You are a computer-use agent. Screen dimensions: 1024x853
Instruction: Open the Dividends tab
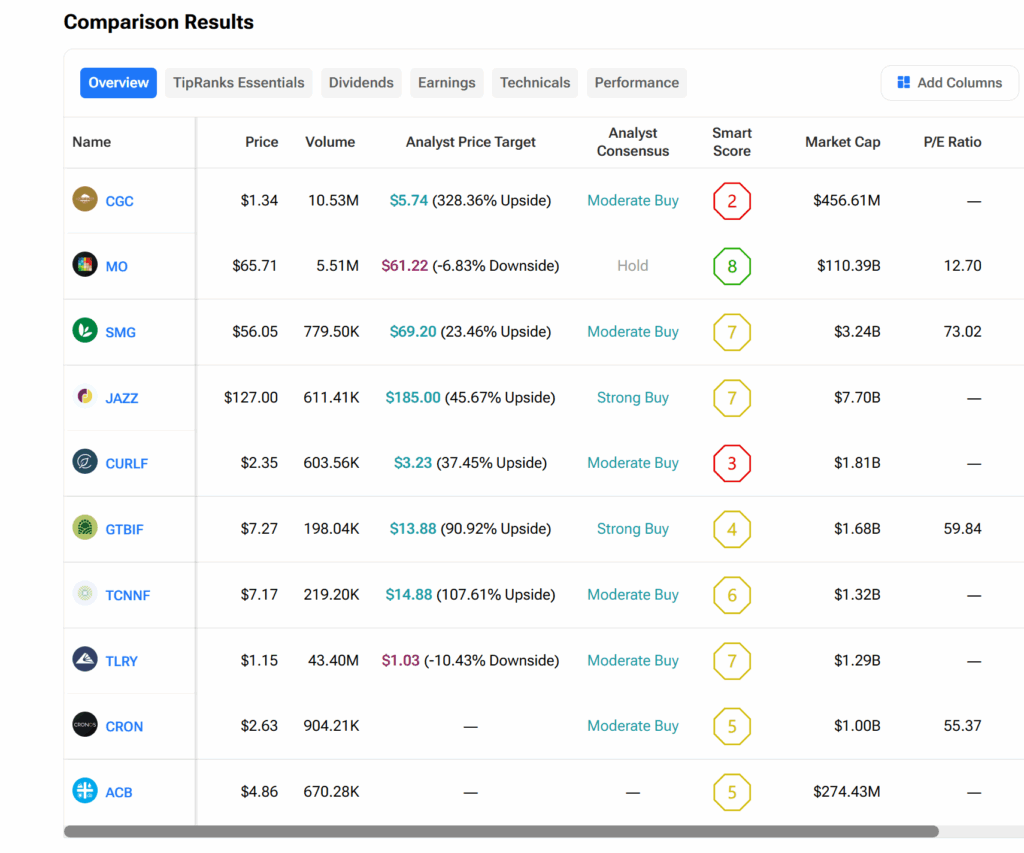(361, 83)
